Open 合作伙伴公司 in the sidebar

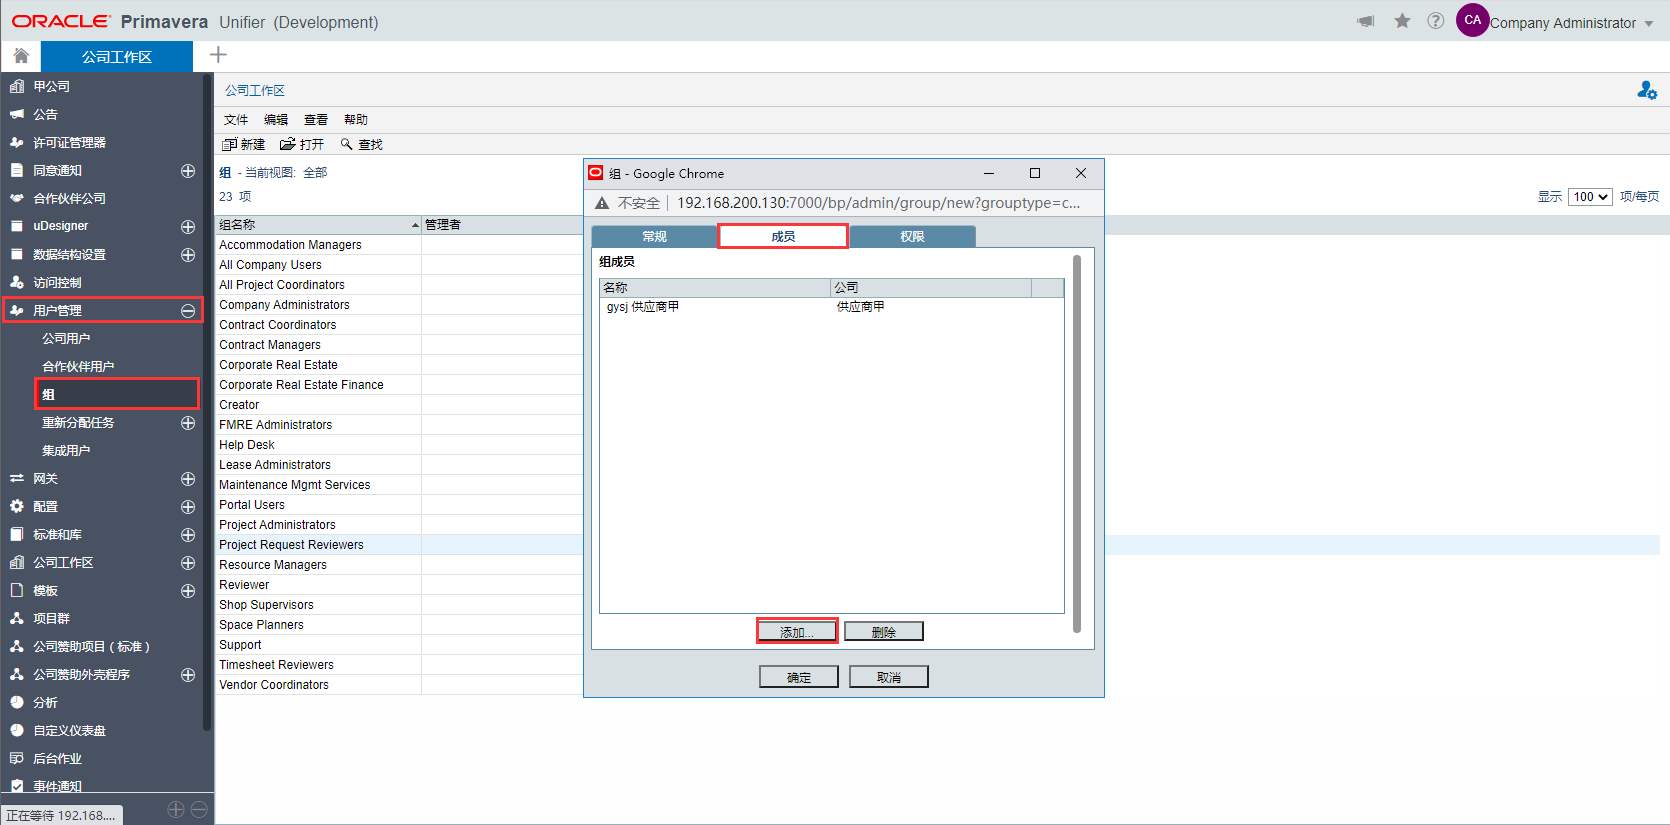[69, 199]
